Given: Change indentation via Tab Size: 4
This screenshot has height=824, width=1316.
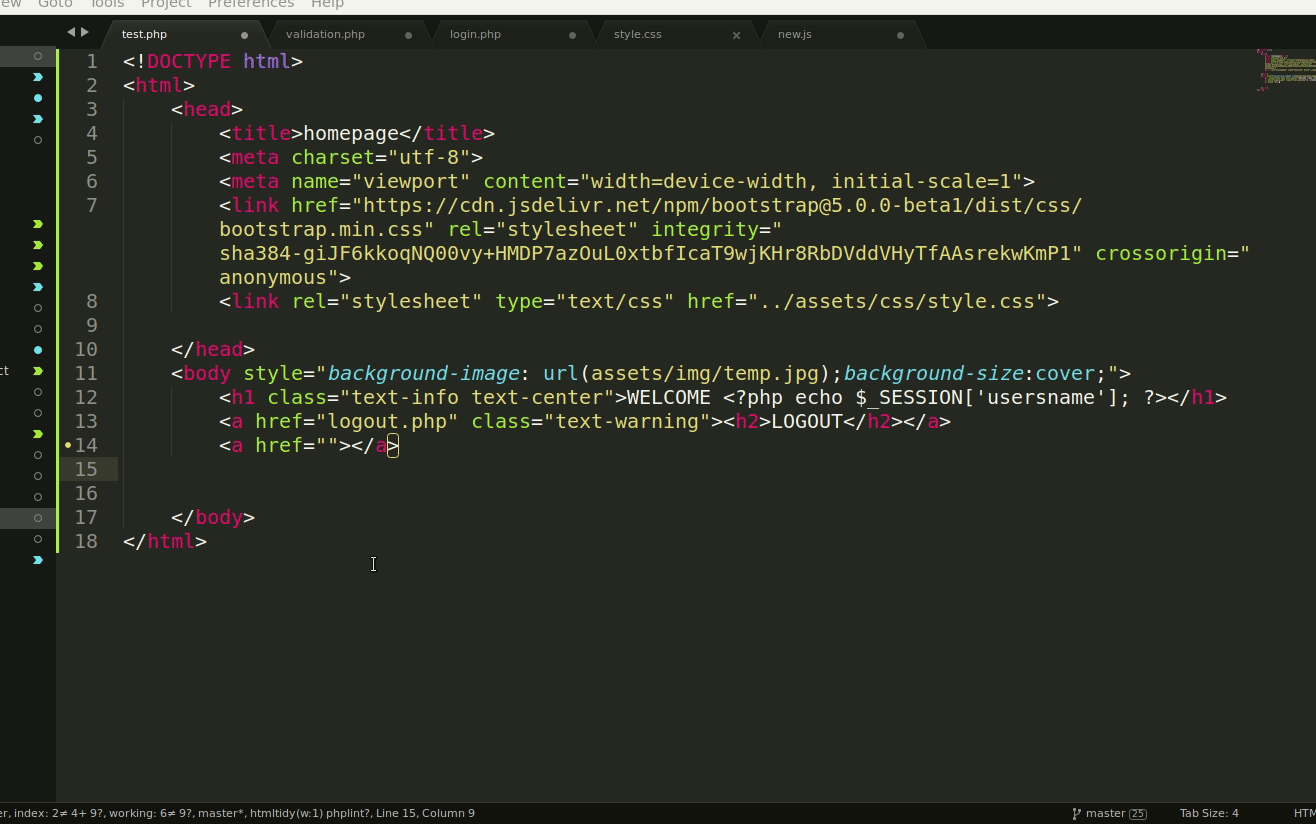Looking at the screenshot, I should [x=1209, y=813].
